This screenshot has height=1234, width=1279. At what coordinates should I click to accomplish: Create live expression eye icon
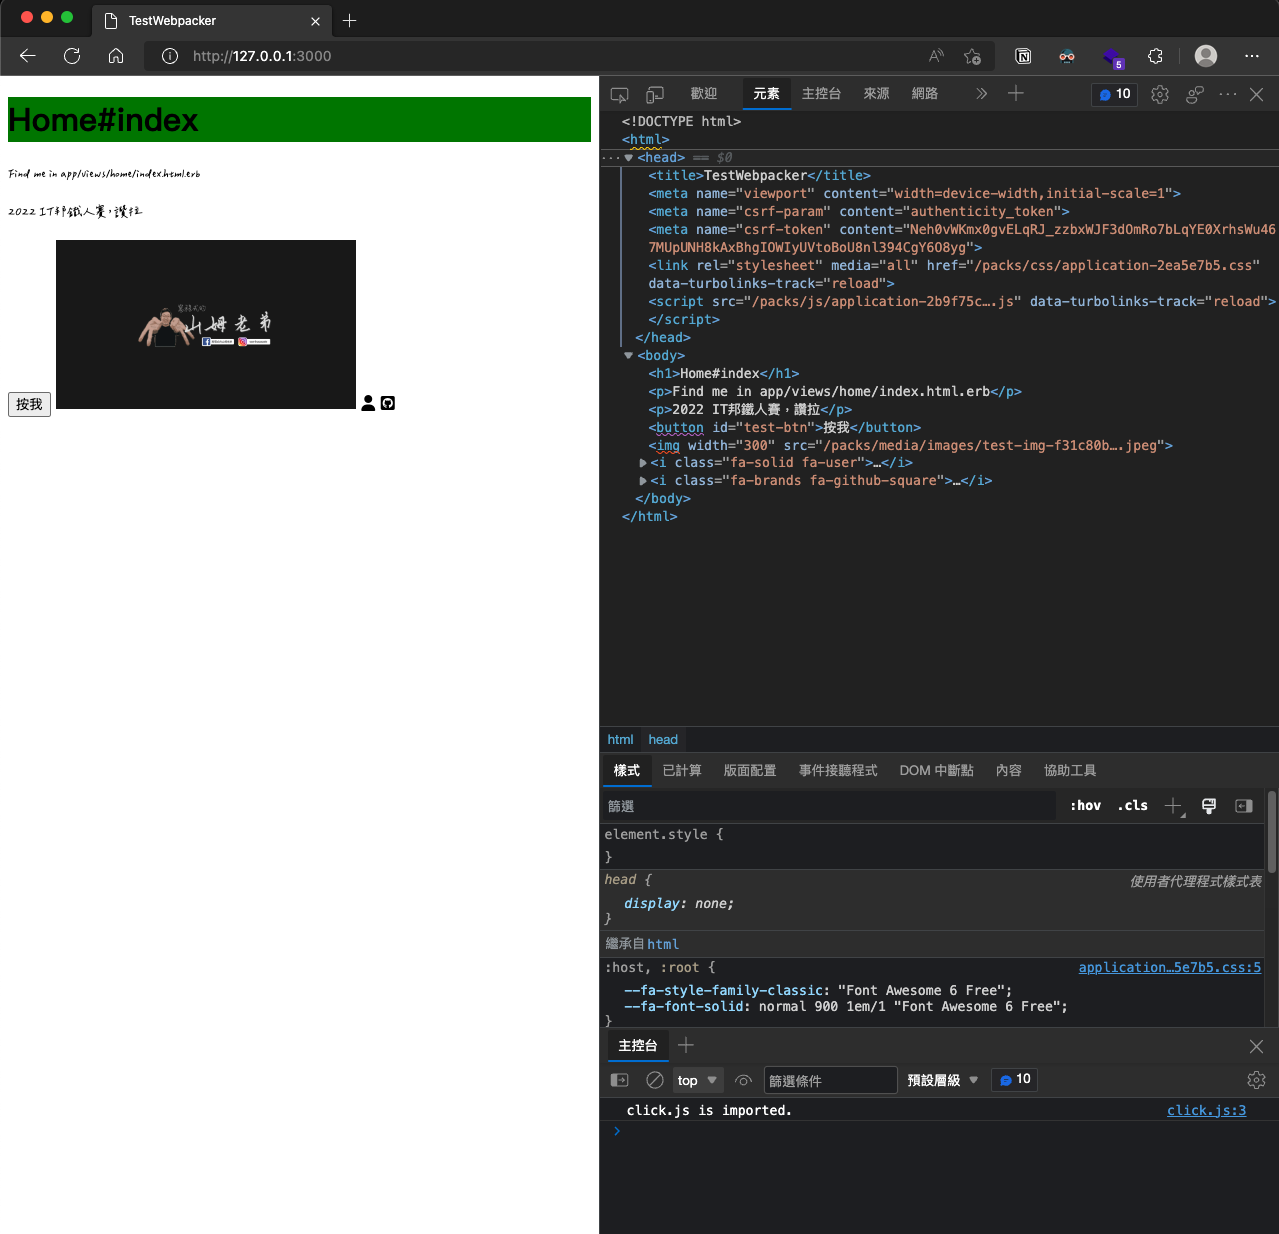[x=743, y=1080]
